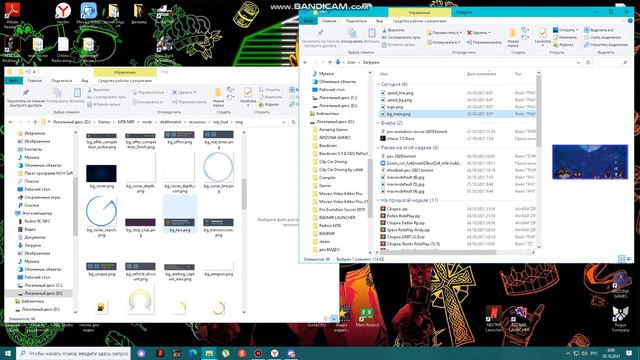Click the up arrow in the img window navigation

[35, 122]
